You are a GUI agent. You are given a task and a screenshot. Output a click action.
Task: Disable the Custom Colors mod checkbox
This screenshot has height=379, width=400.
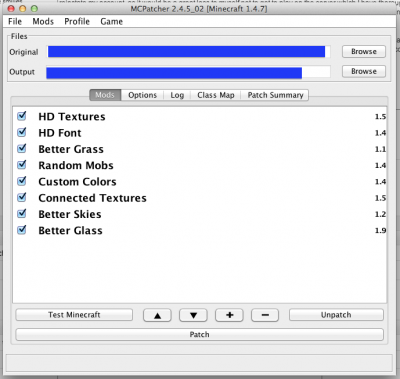22,181
